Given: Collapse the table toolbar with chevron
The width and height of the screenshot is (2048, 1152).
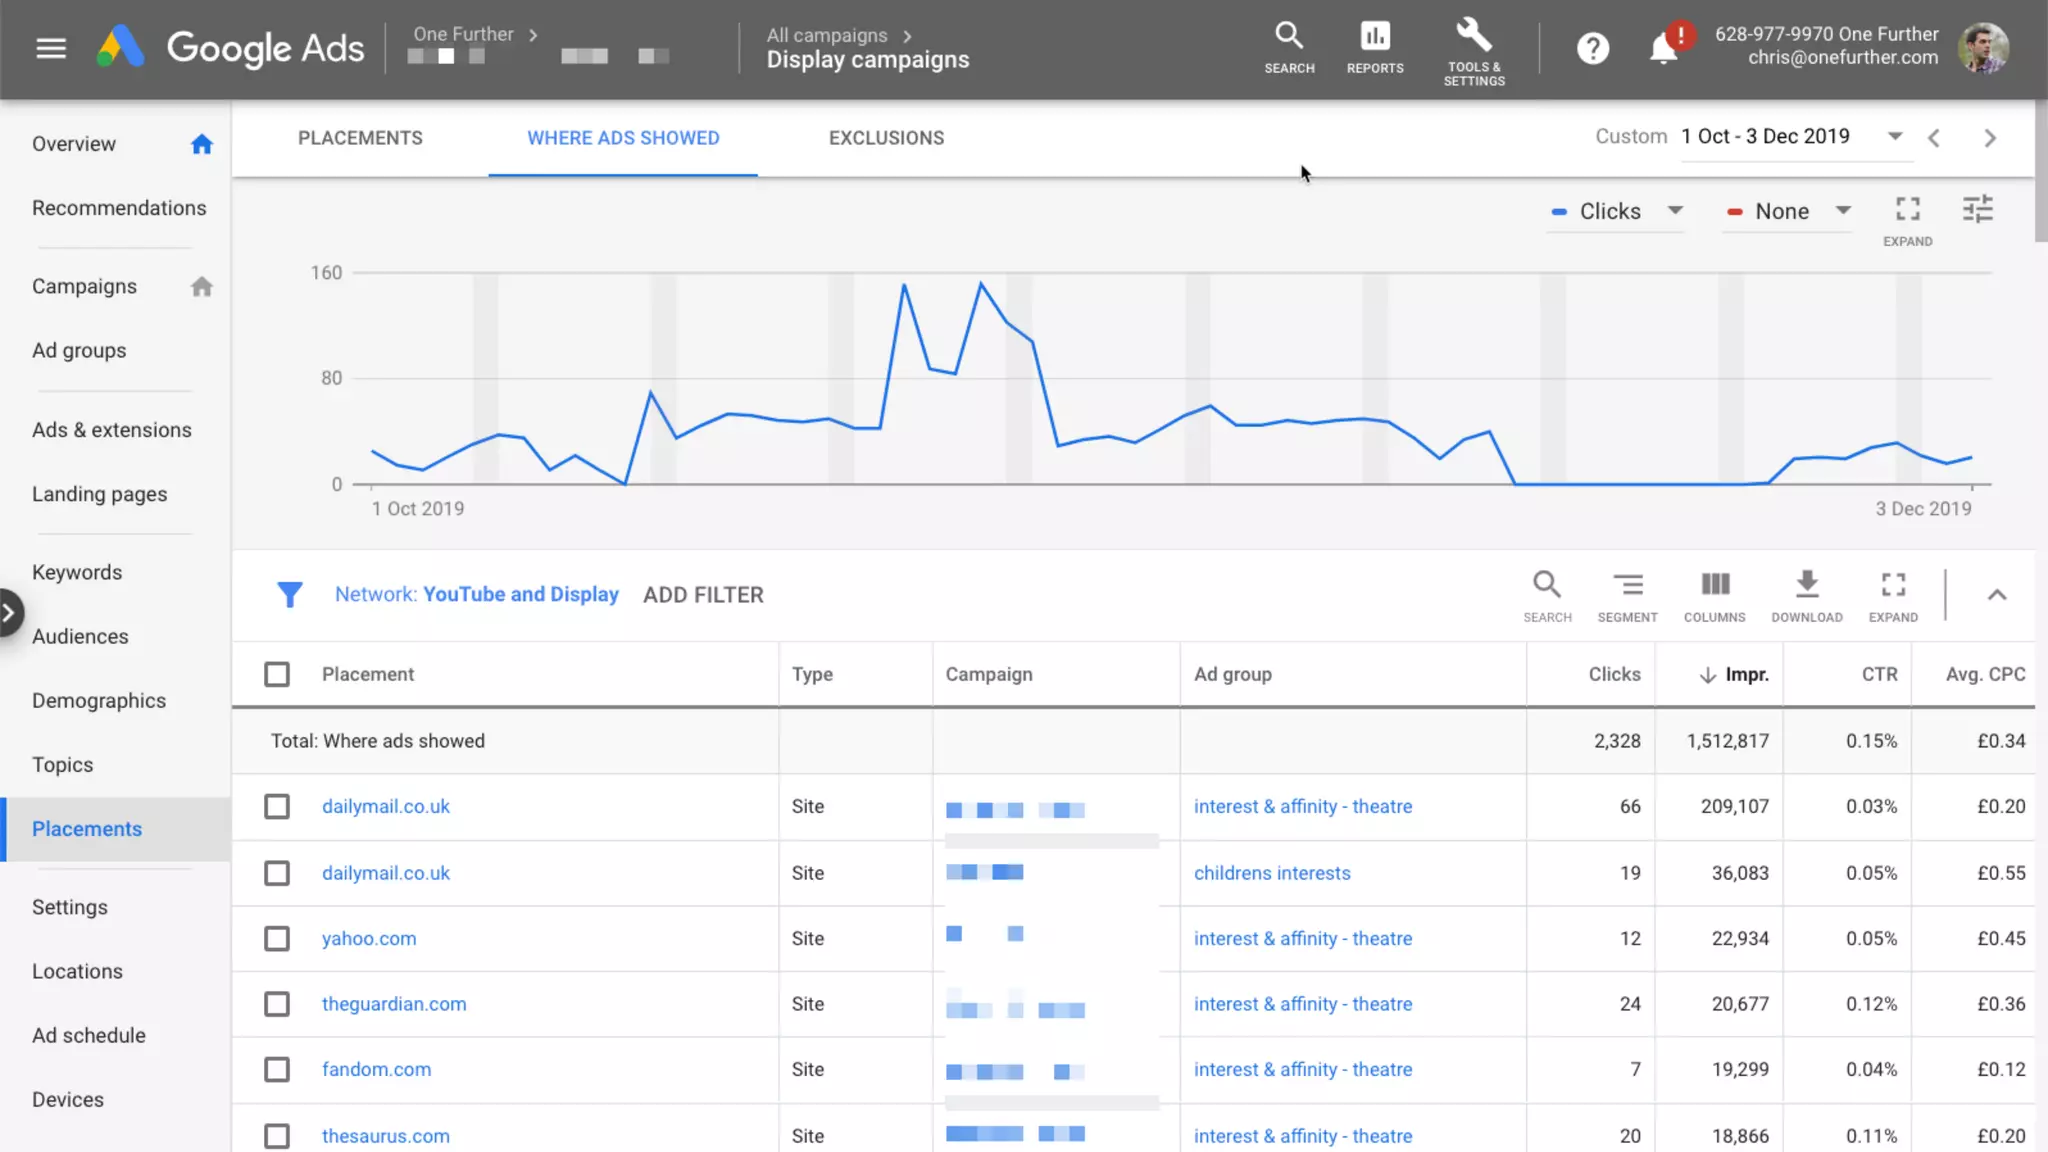Looking at the screenshot, I should click(x=1996, y=595).
